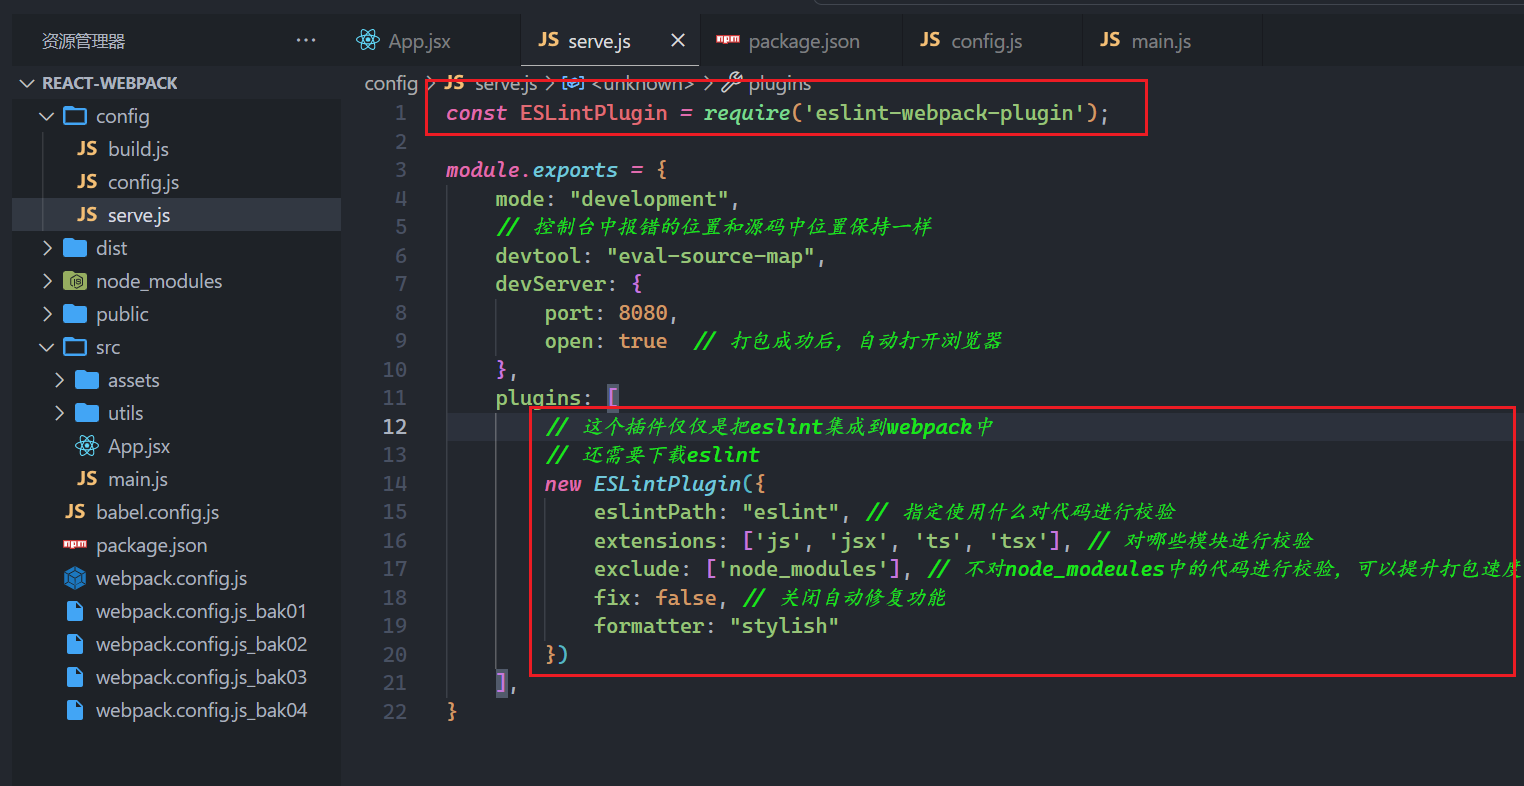Click the React icon on App.jsx tab
The image size is (1524, 786).
368,40
